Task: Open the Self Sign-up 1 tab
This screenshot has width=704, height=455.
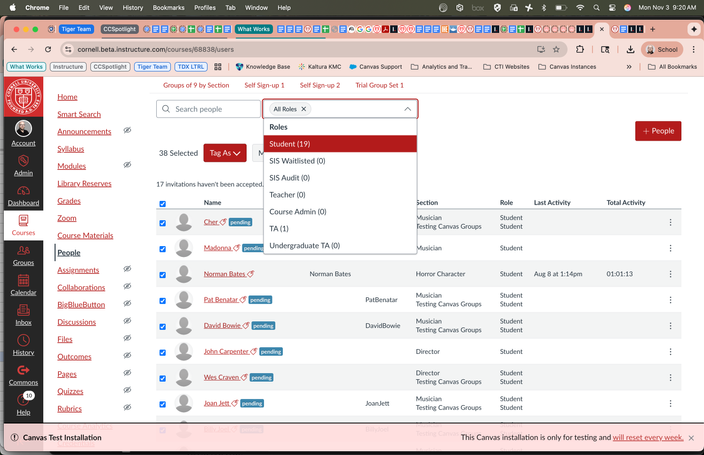Action: [x=264, y=85]
